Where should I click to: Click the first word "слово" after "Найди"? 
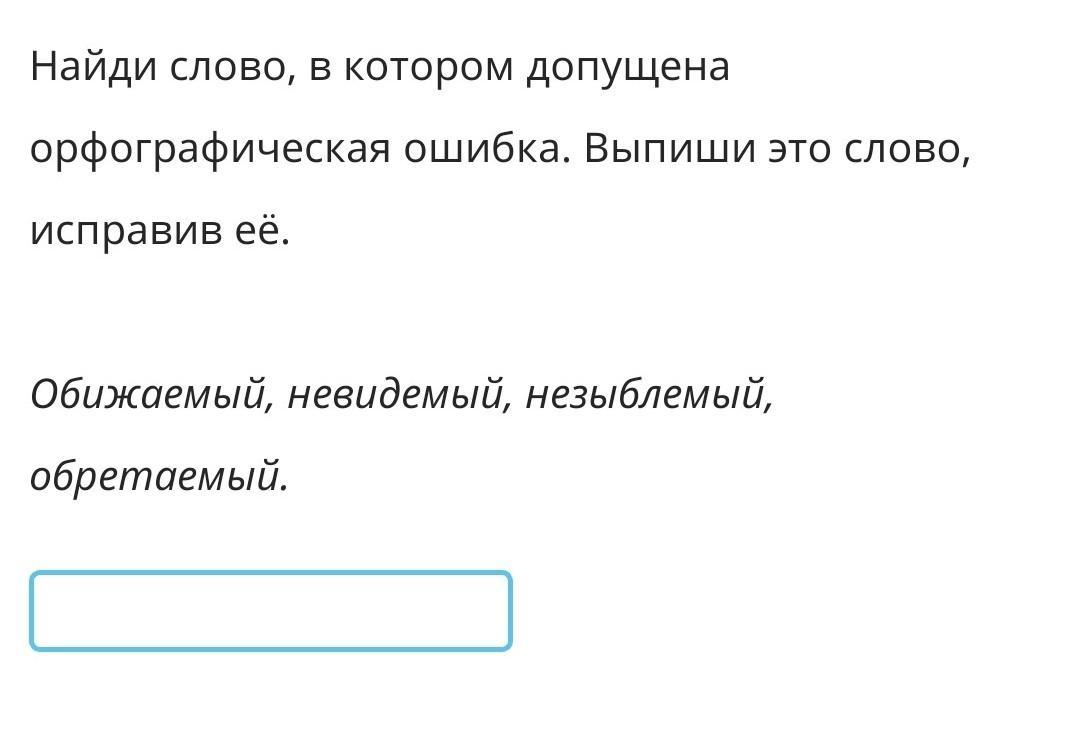(x=222, y=68)
